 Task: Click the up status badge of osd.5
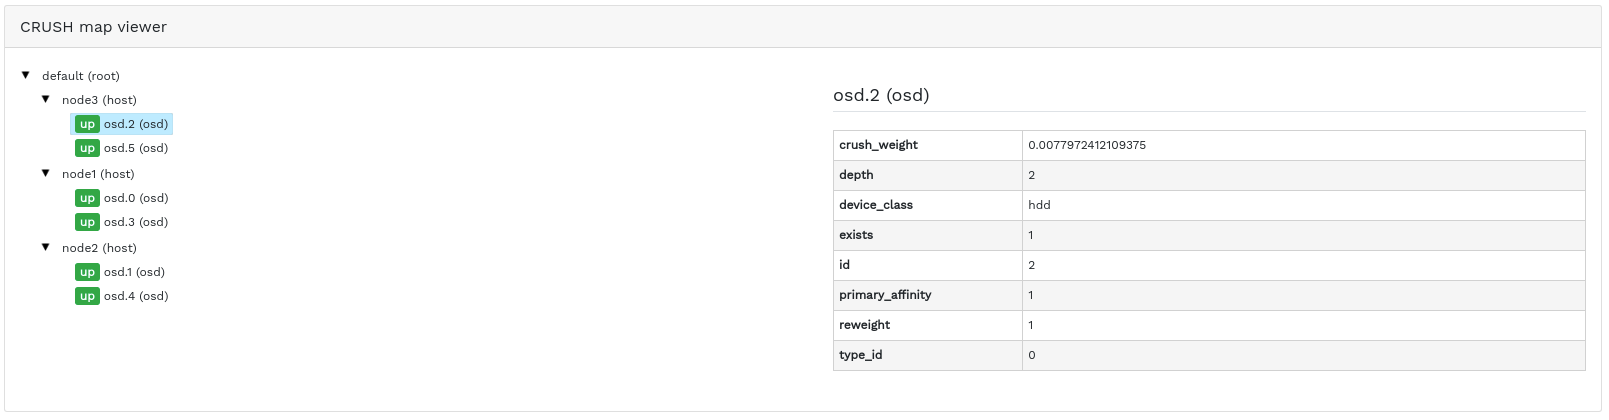[87, 148]
